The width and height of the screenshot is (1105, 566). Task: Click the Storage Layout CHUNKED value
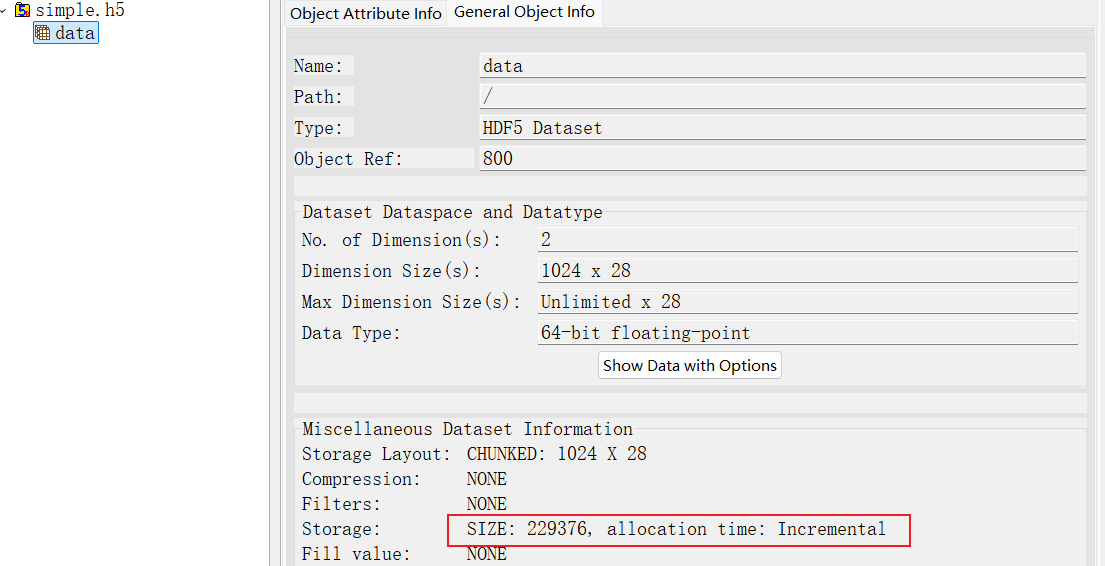click(x=556, y=454)
